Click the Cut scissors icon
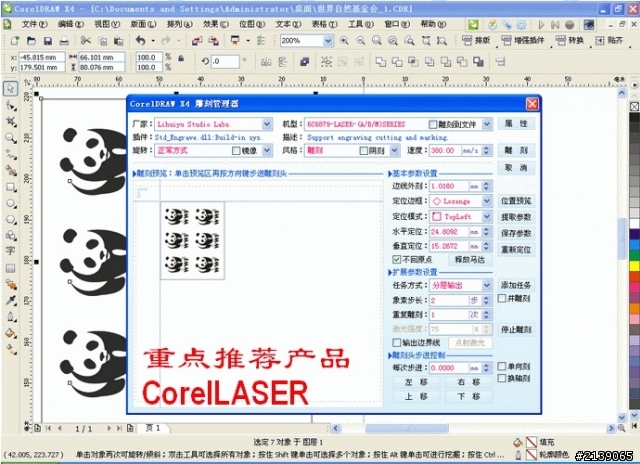Image resolution: width=640 pixels, height=464 pixels. (x=85, y=41)
